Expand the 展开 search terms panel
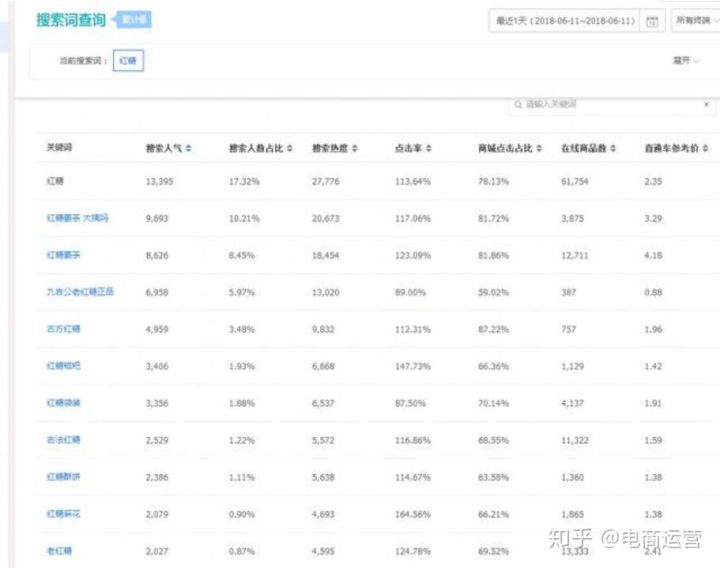 (x=685, y=61)
